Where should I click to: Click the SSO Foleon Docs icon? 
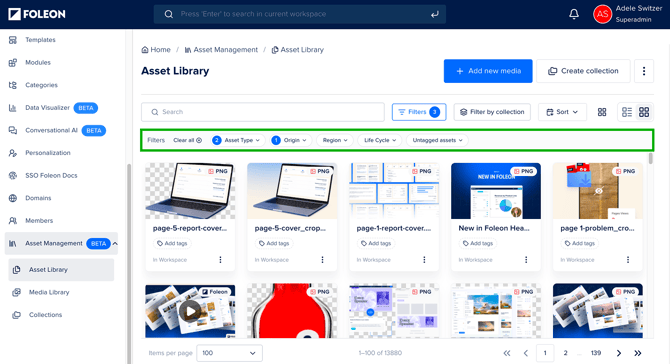13,176
